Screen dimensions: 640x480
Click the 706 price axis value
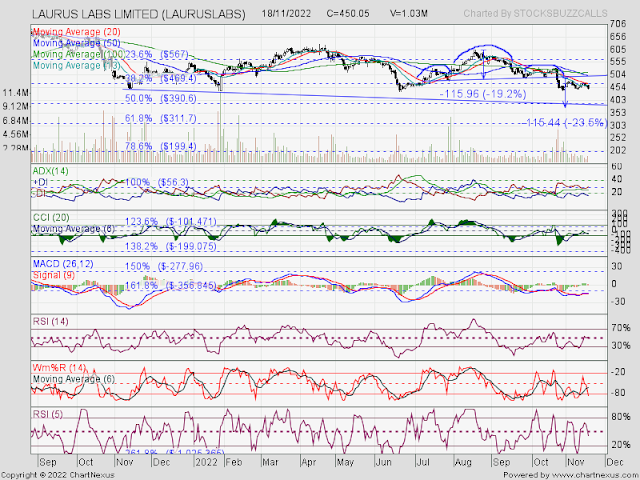[x=618, y=24]
